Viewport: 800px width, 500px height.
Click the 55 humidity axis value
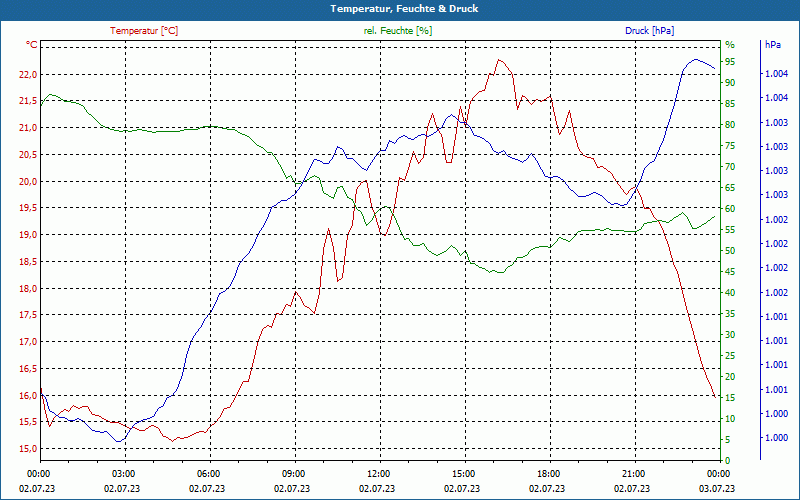pyautogui.click(x=730, y=230)
